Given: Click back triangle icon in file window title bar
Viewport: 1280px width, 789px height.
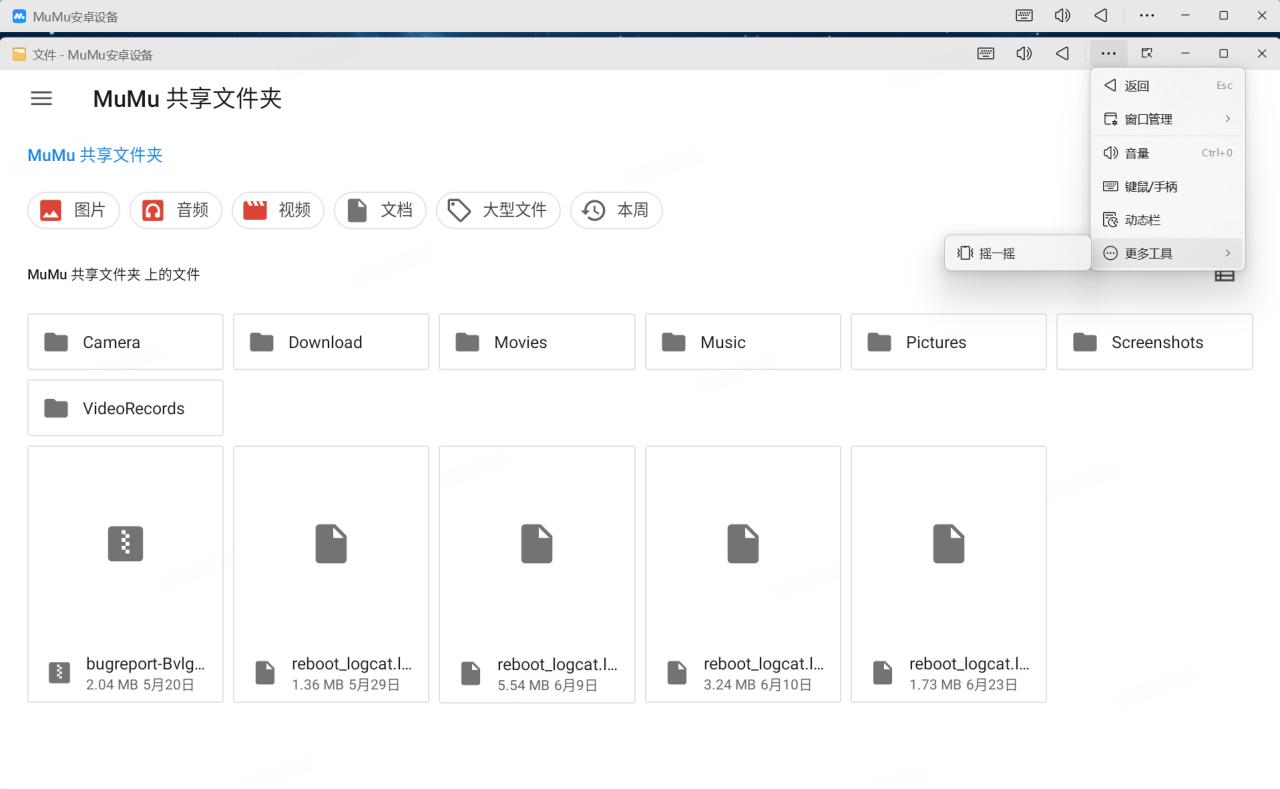Looking at the screenshot, I should [1062, 54].
